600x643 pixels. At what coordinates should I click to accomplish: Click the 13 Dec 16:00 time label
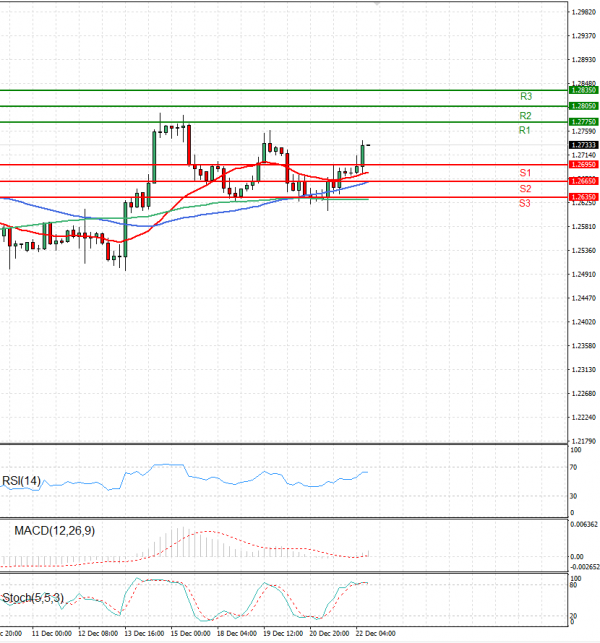(144, 633)
